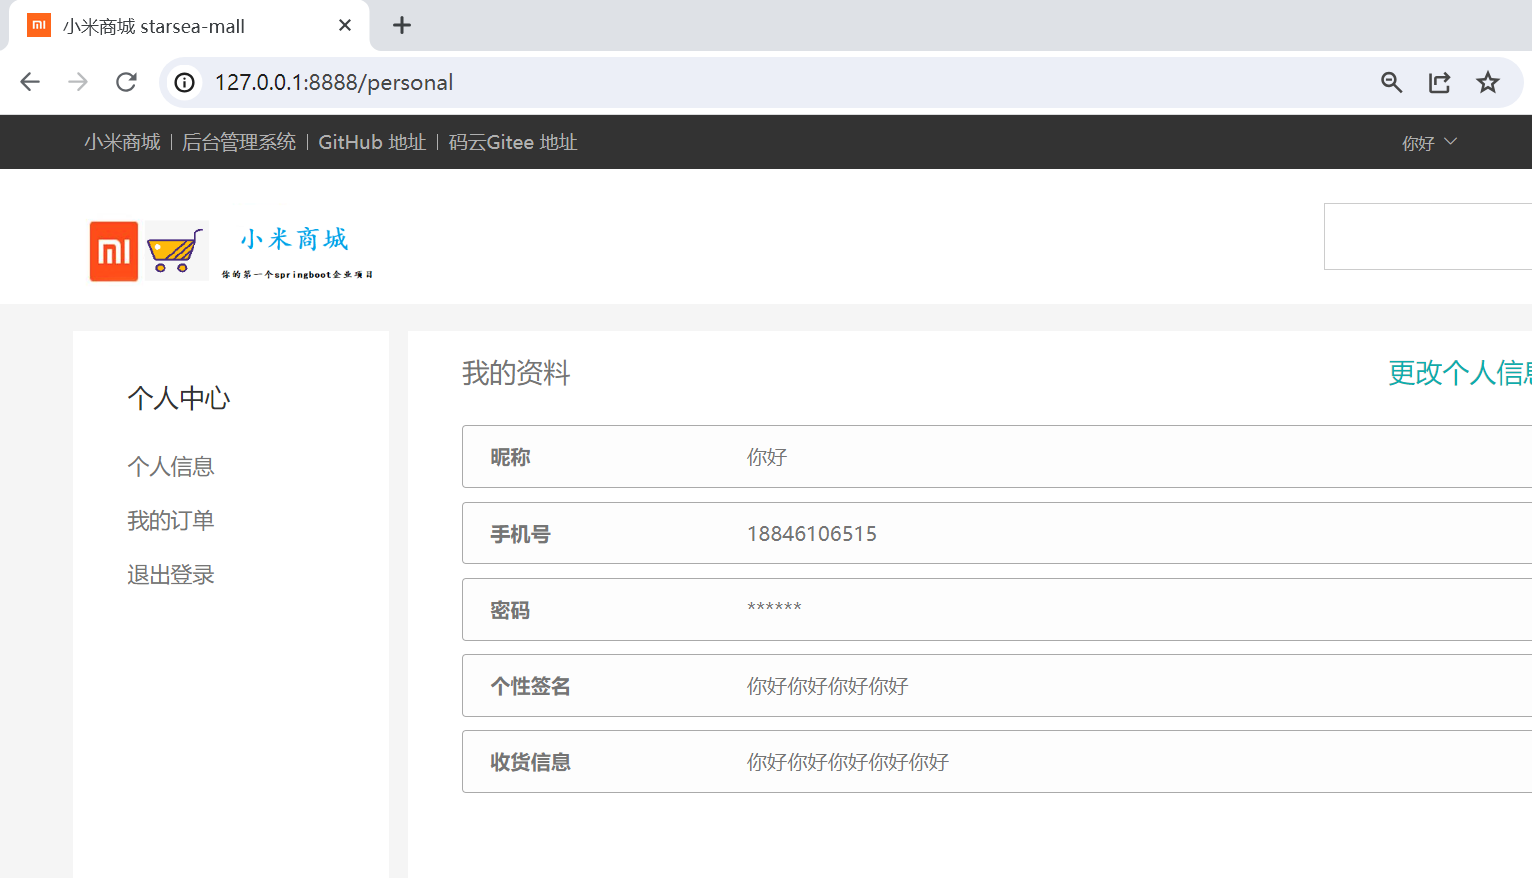Click the 密码 label
1532x878 pixels.
[510, 610]
